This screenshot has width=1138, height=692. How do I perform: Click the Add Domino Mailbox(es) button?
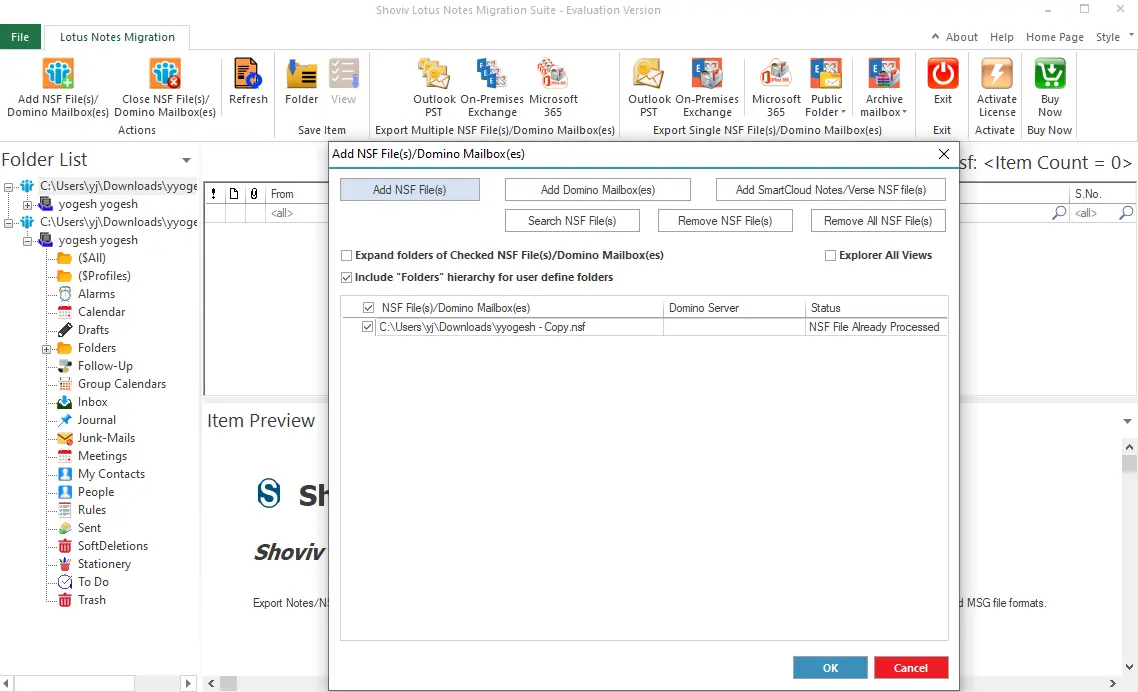coord(597,190)
